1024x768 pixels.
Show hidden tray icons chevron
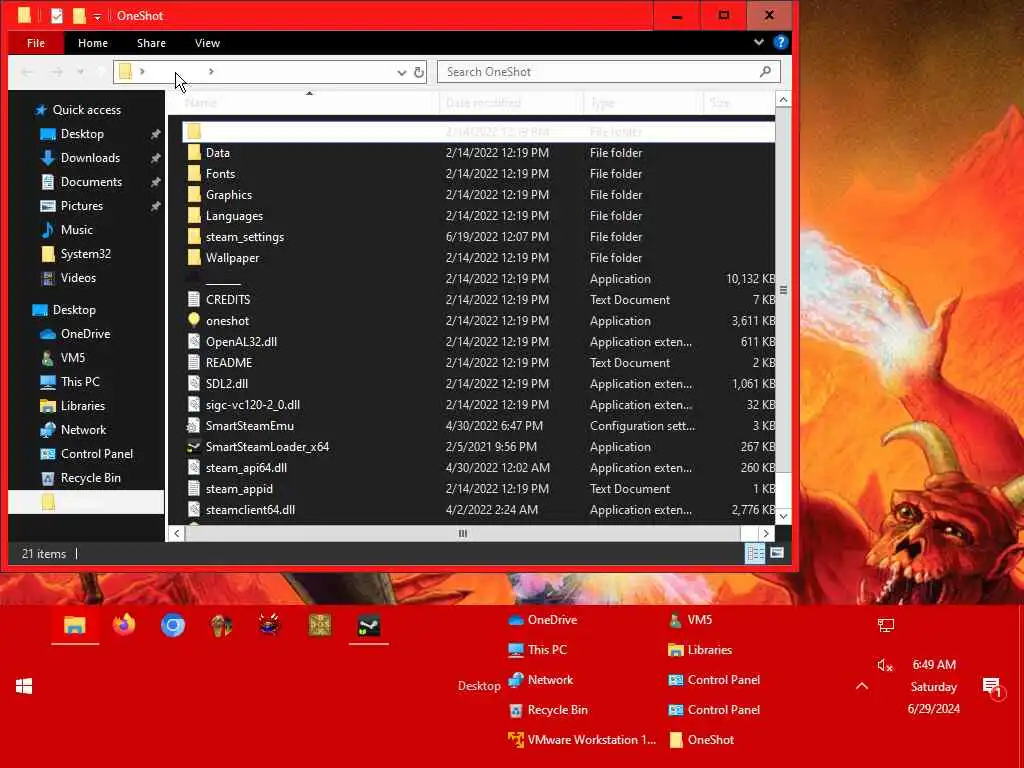[x=861, y=686]
